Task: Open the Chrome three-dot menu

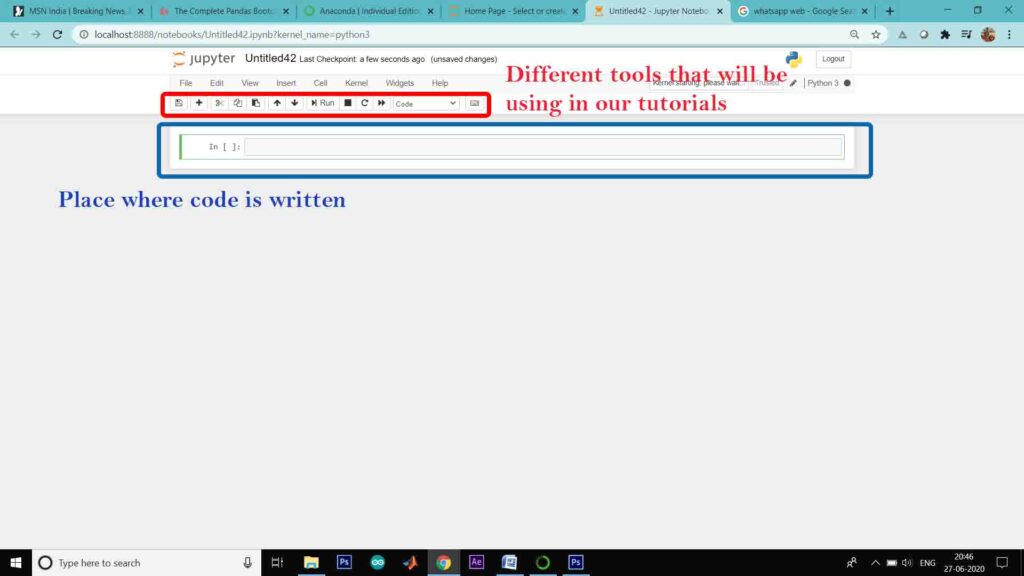Action: 1010,35
